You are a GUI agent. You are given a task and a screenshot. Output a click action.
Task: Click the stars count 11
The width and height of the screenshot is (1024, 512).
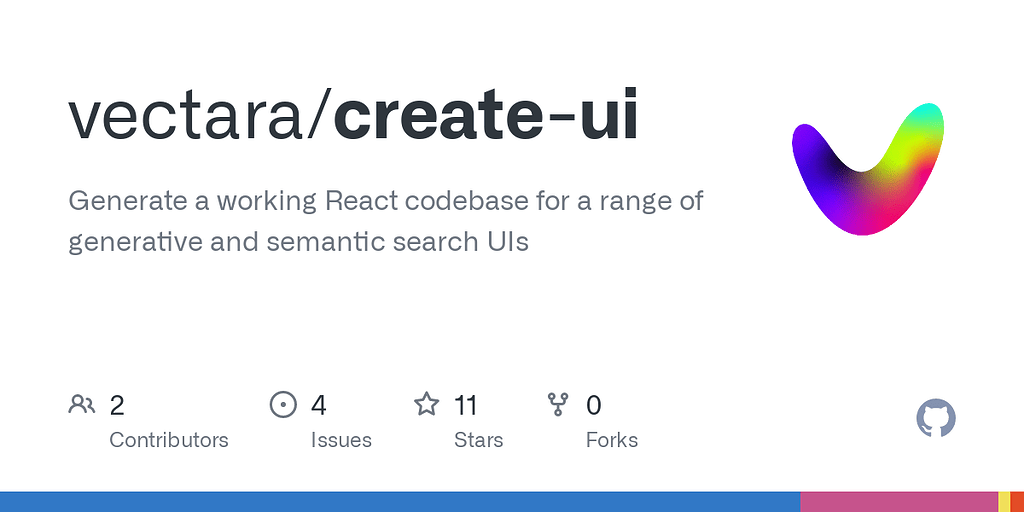465,405
